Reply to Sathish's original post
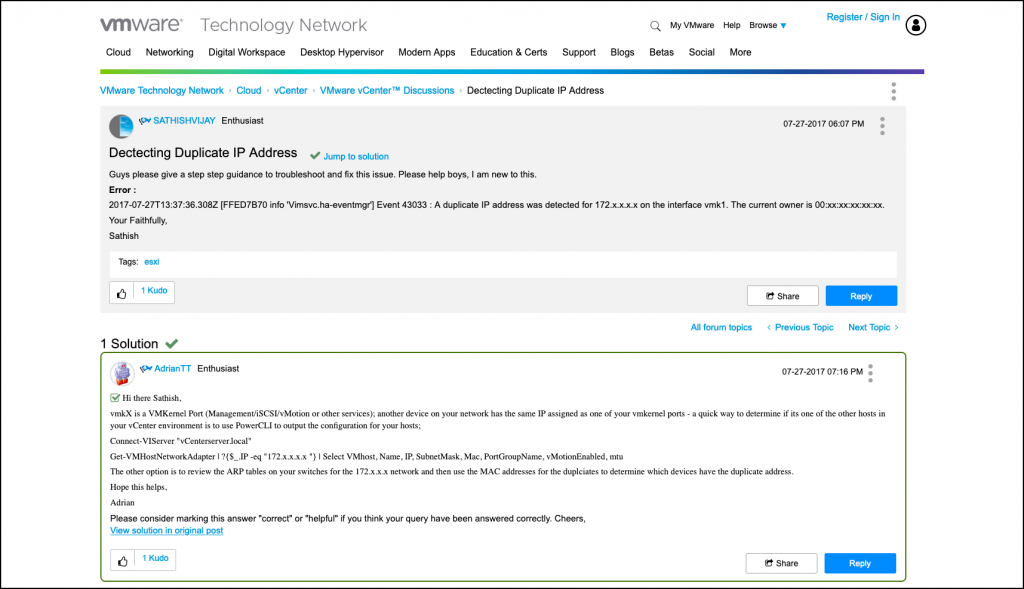The width and height of the screenshot is (1024, 589). [861, 296]
